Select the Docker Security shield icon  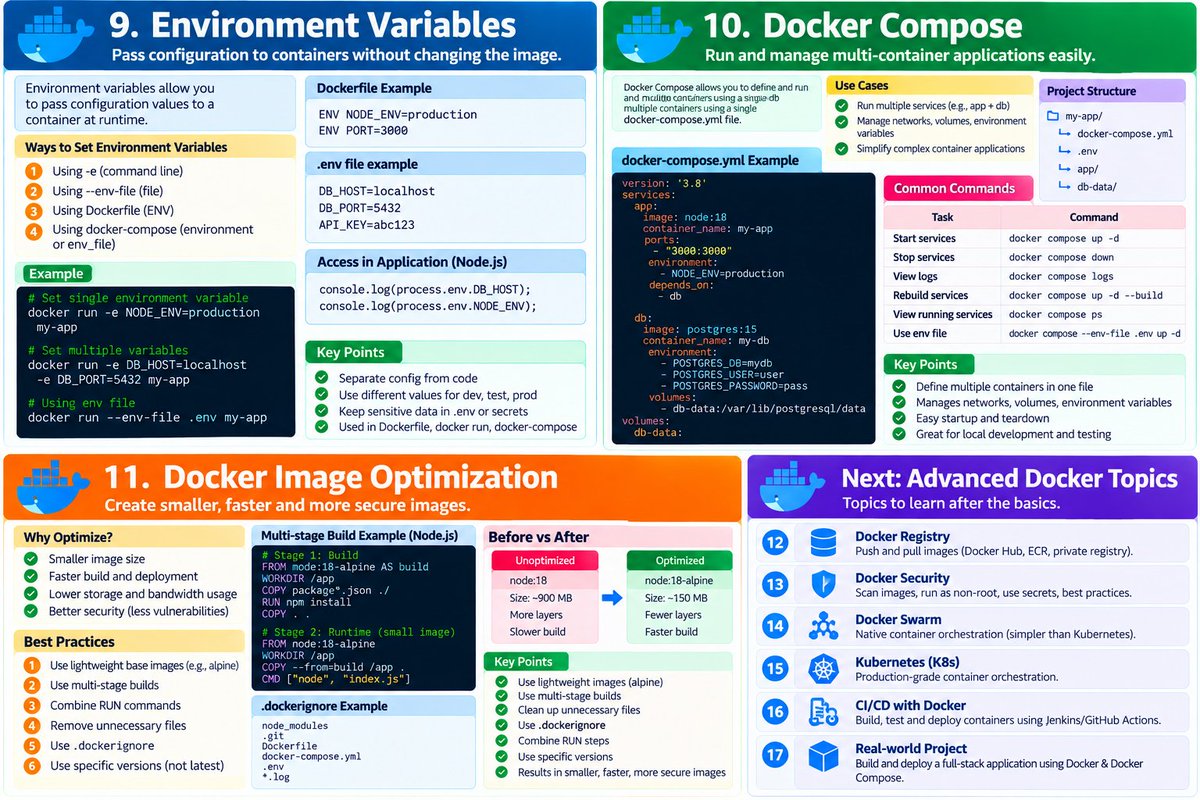(x=823, y=585)
